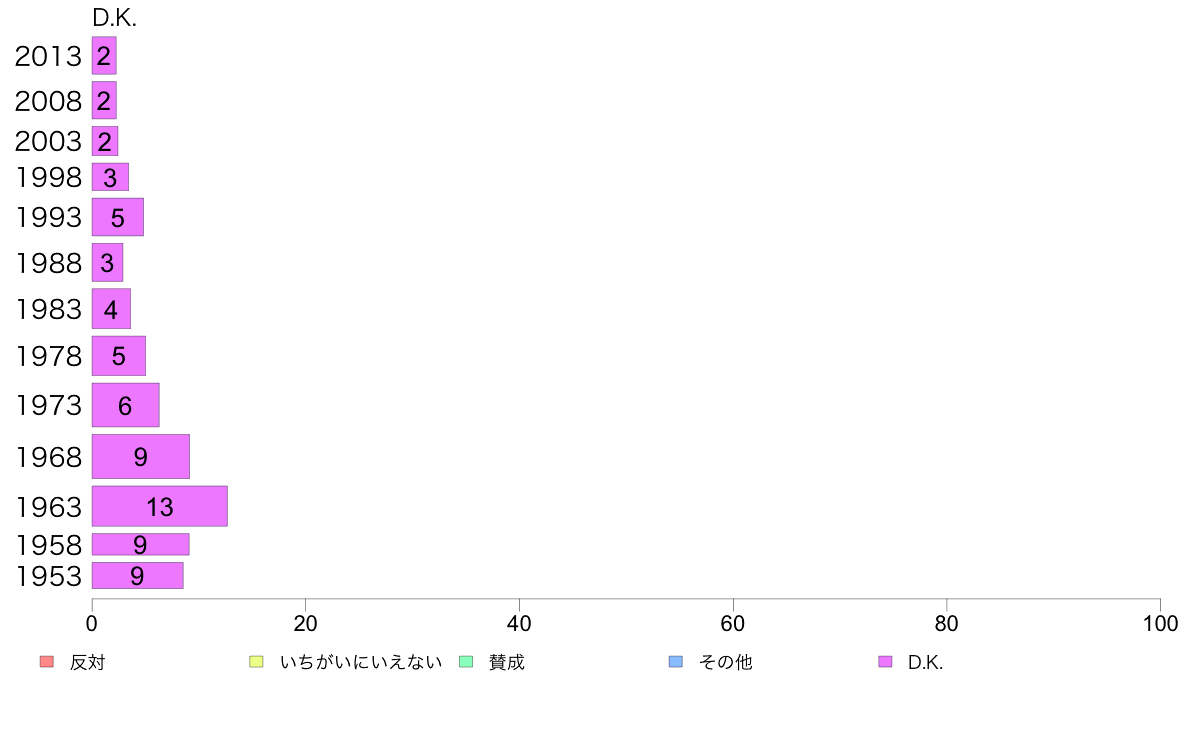The image size is (1188, 736).
Task: Click the 2008 year label
Action: pos(48,101)
